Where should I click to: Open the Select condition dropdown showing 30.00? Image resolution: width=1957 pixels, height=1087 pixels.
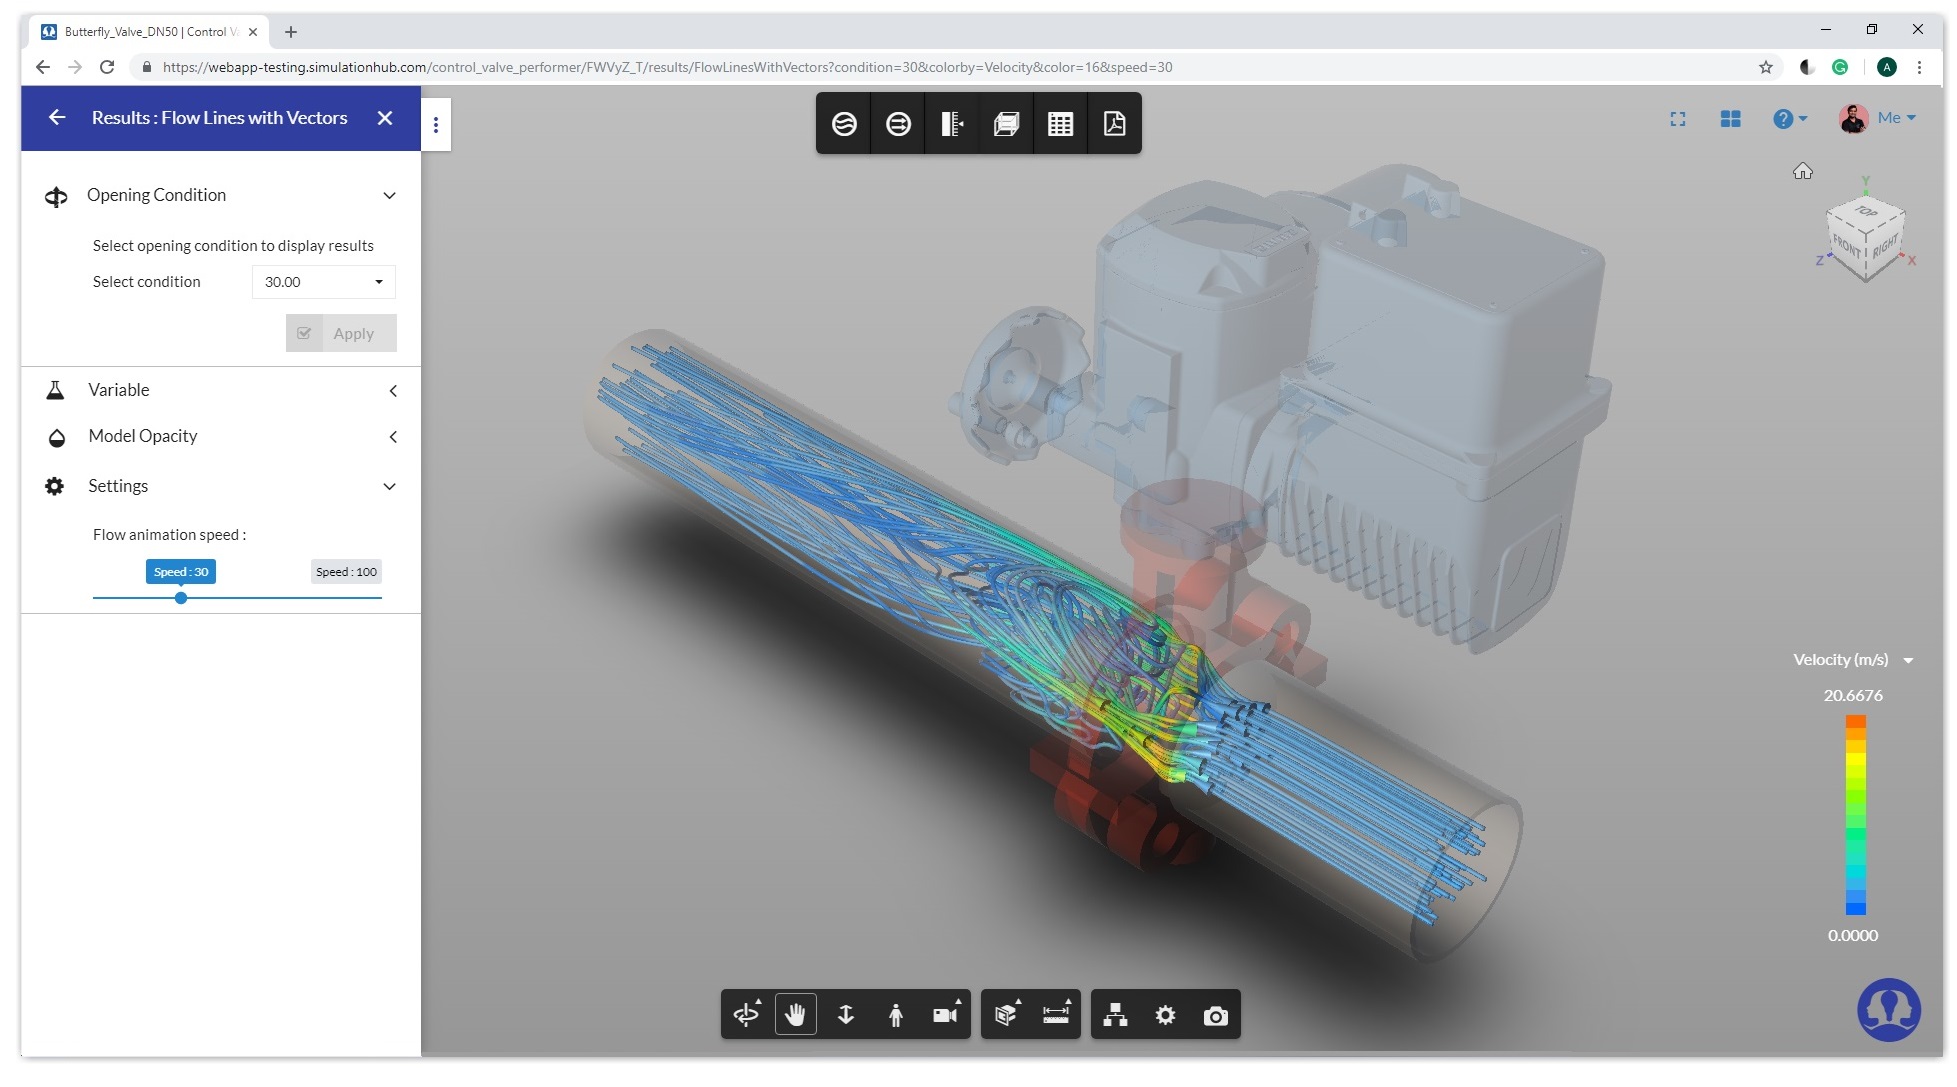coord(322,281)
